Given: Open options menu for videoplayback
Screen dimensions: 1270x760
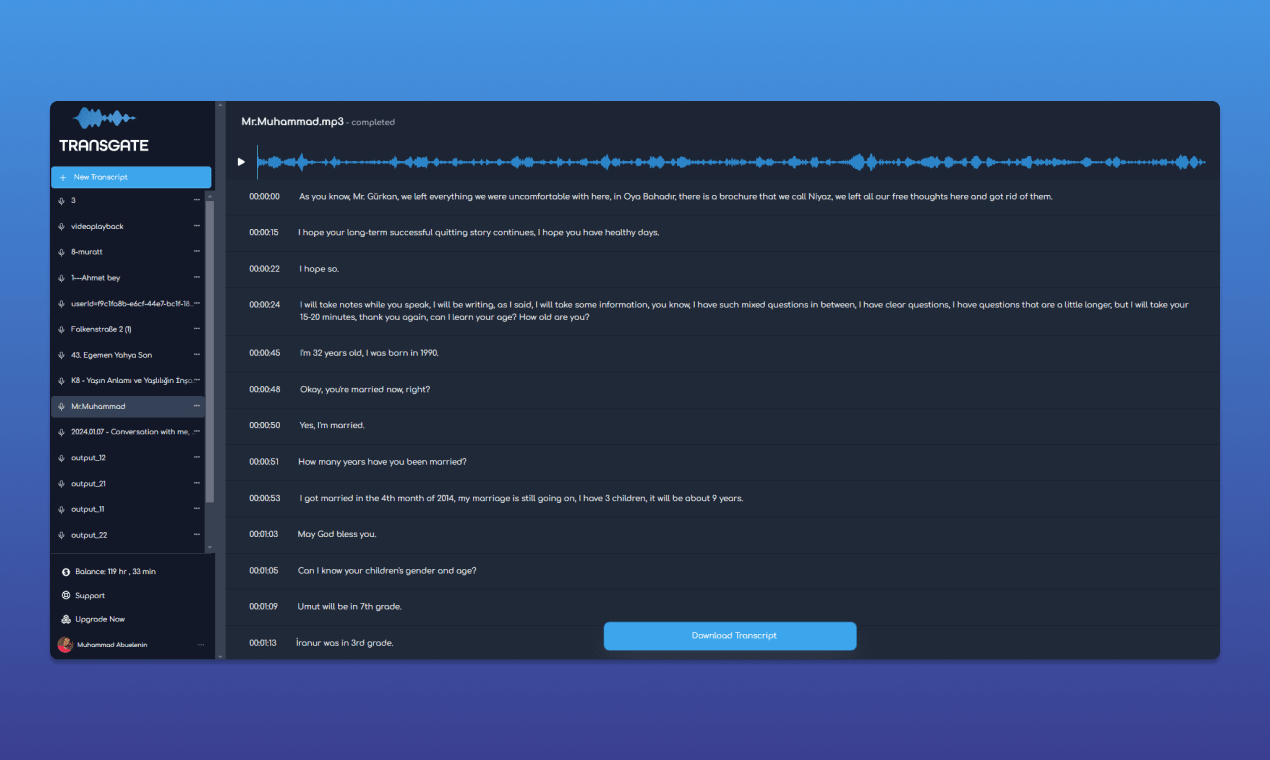Looking at the screenshot, I should (197, 226).
